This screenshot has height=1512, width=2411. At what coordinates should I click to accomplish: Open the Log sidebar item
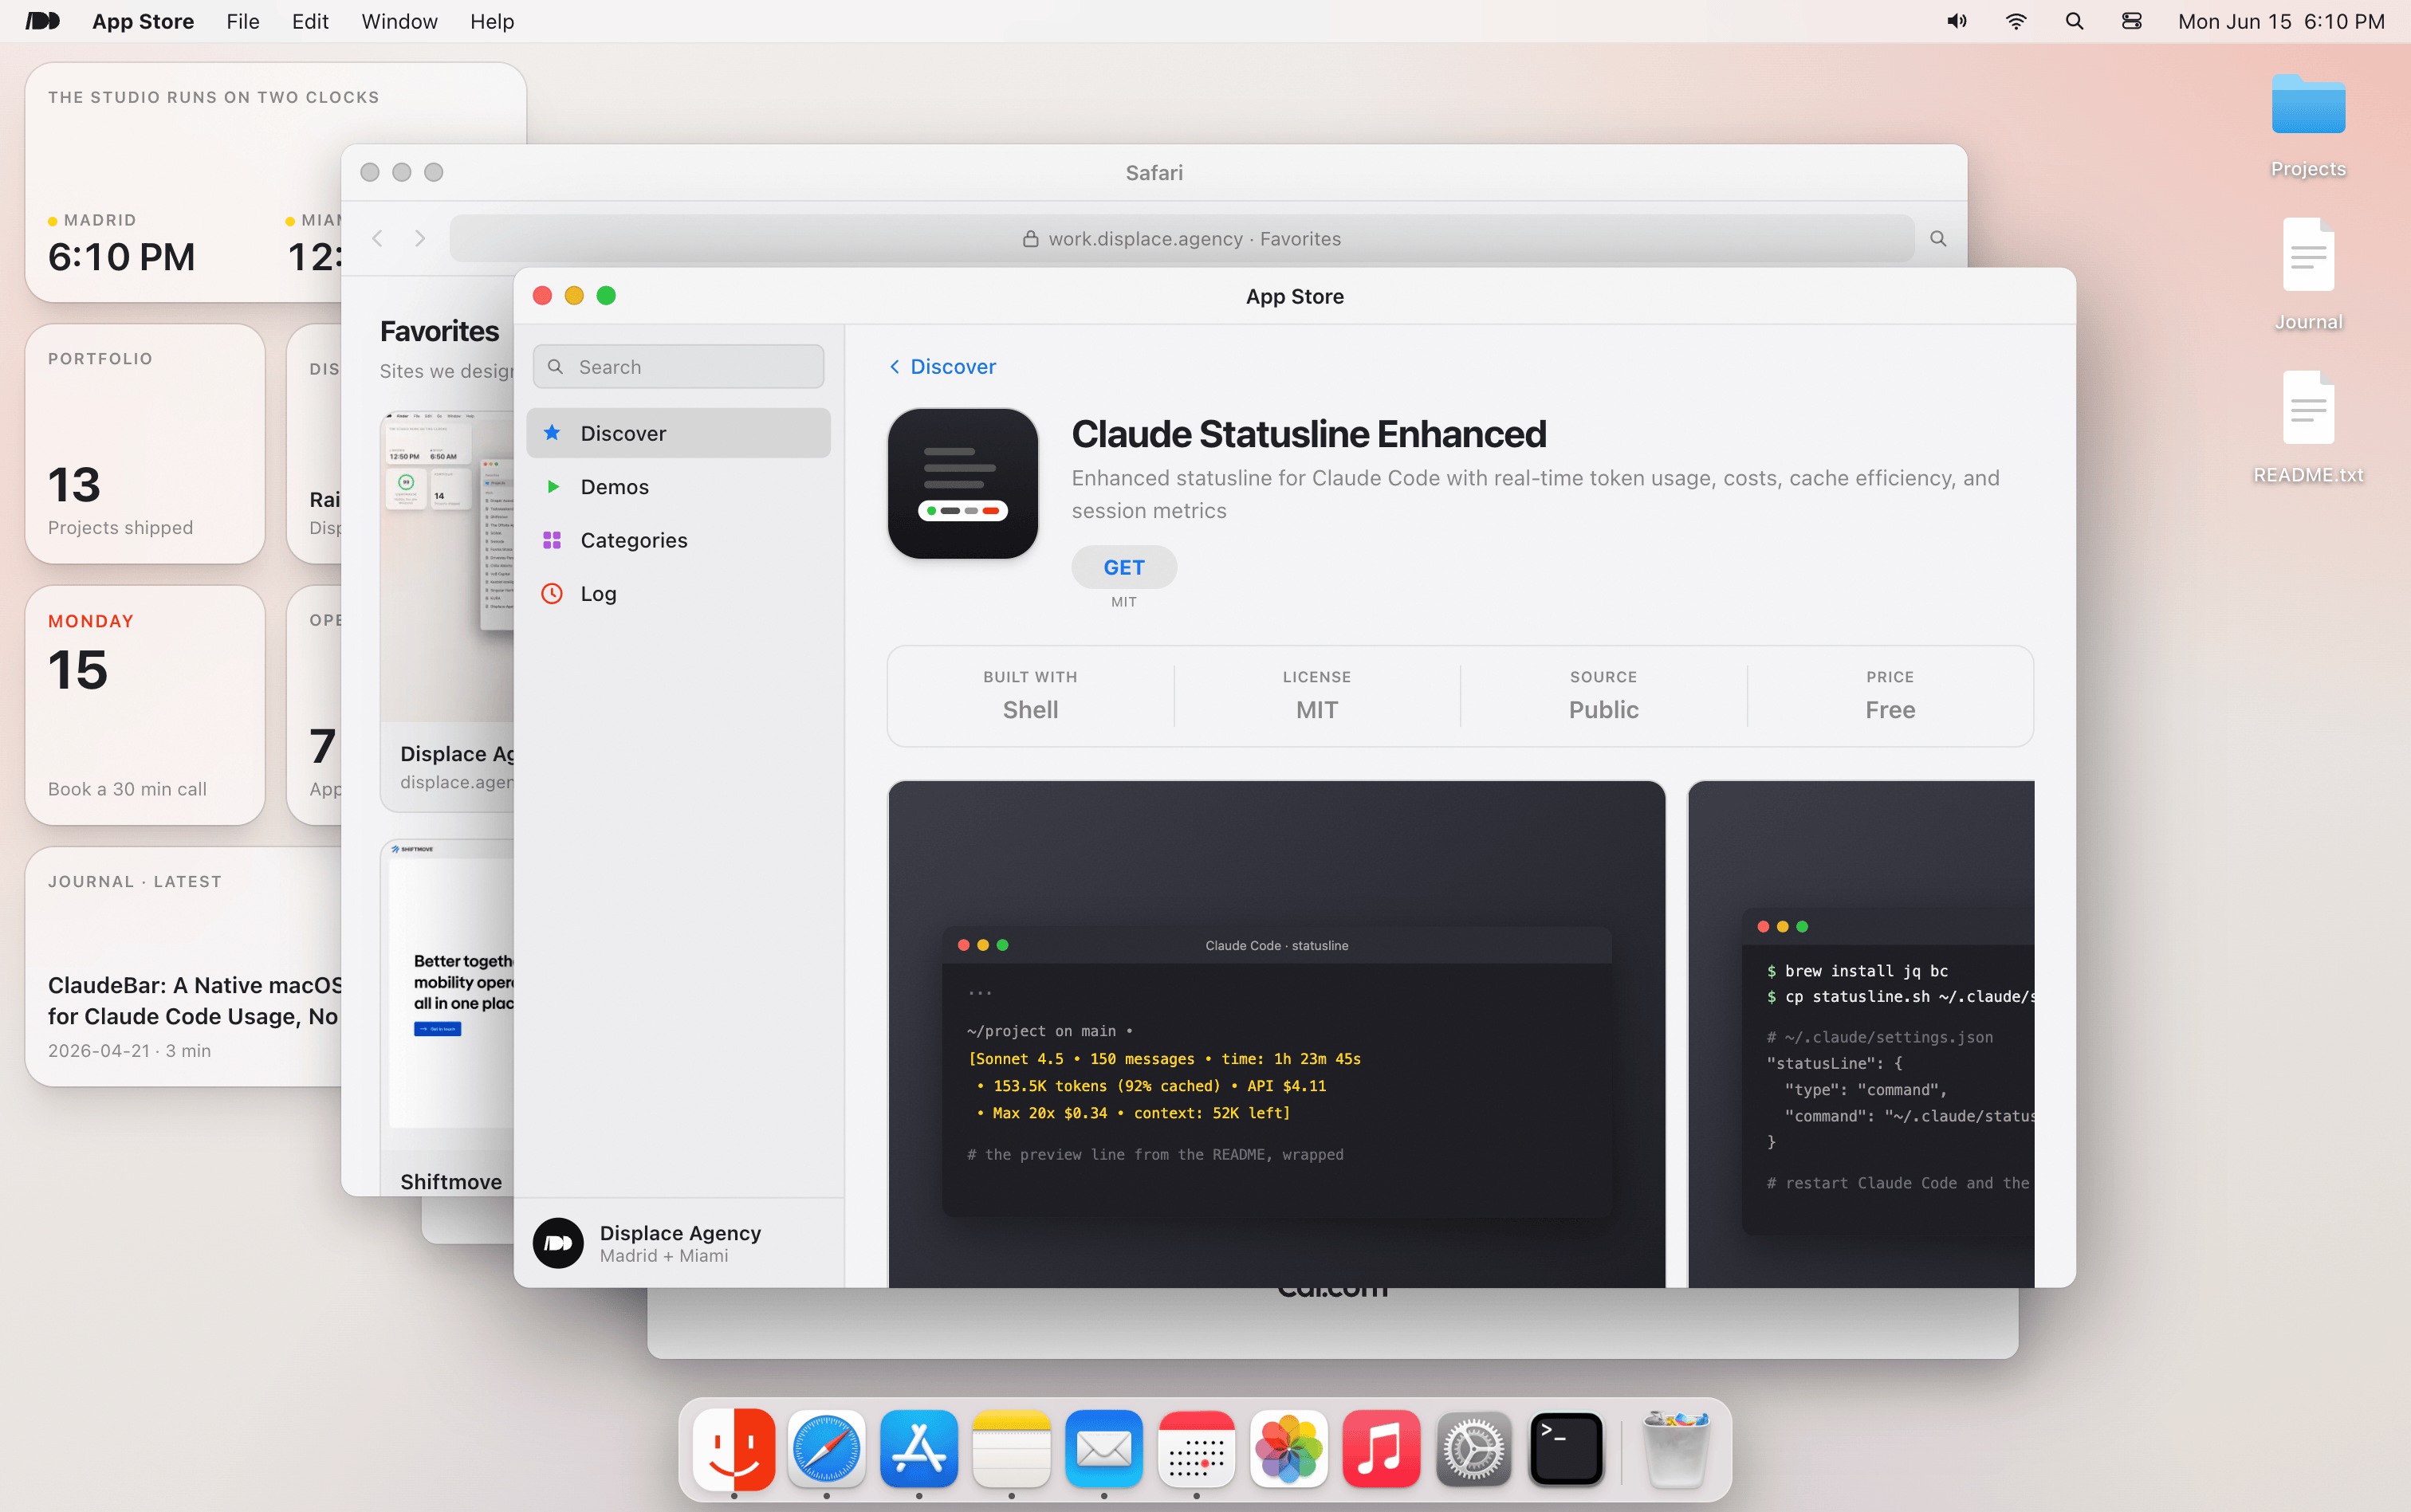pos(678,593)
